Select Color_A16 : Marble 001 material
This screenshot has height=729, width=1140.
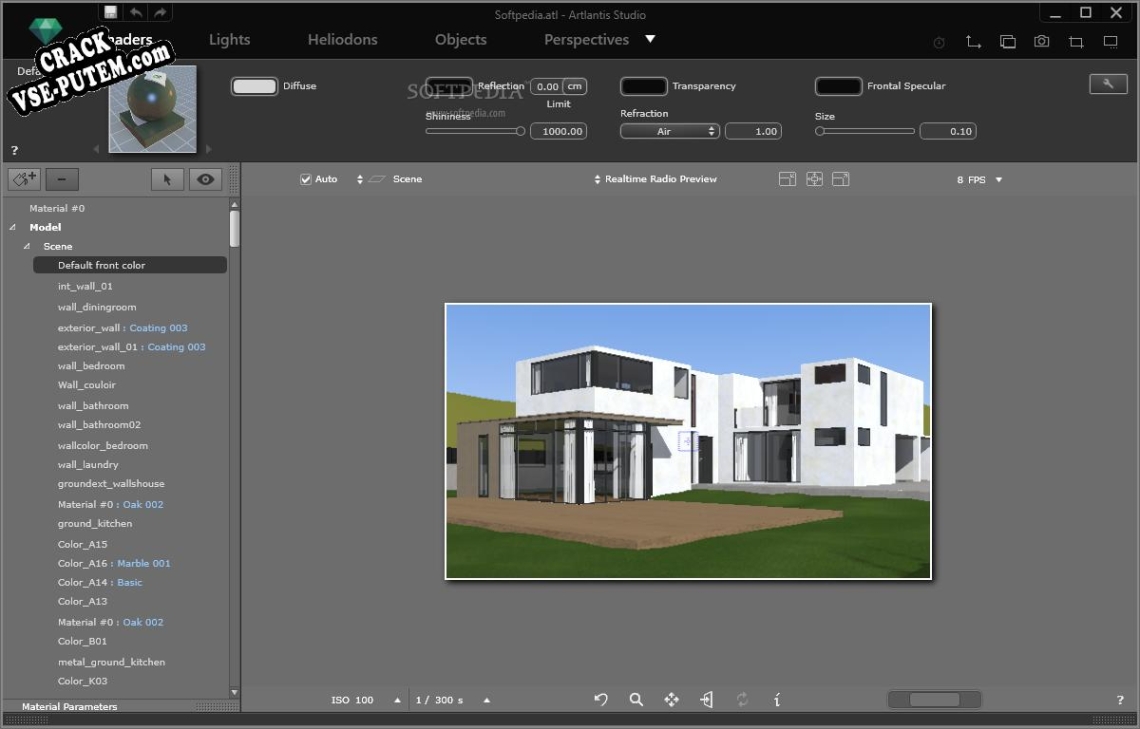pos(113,563)
